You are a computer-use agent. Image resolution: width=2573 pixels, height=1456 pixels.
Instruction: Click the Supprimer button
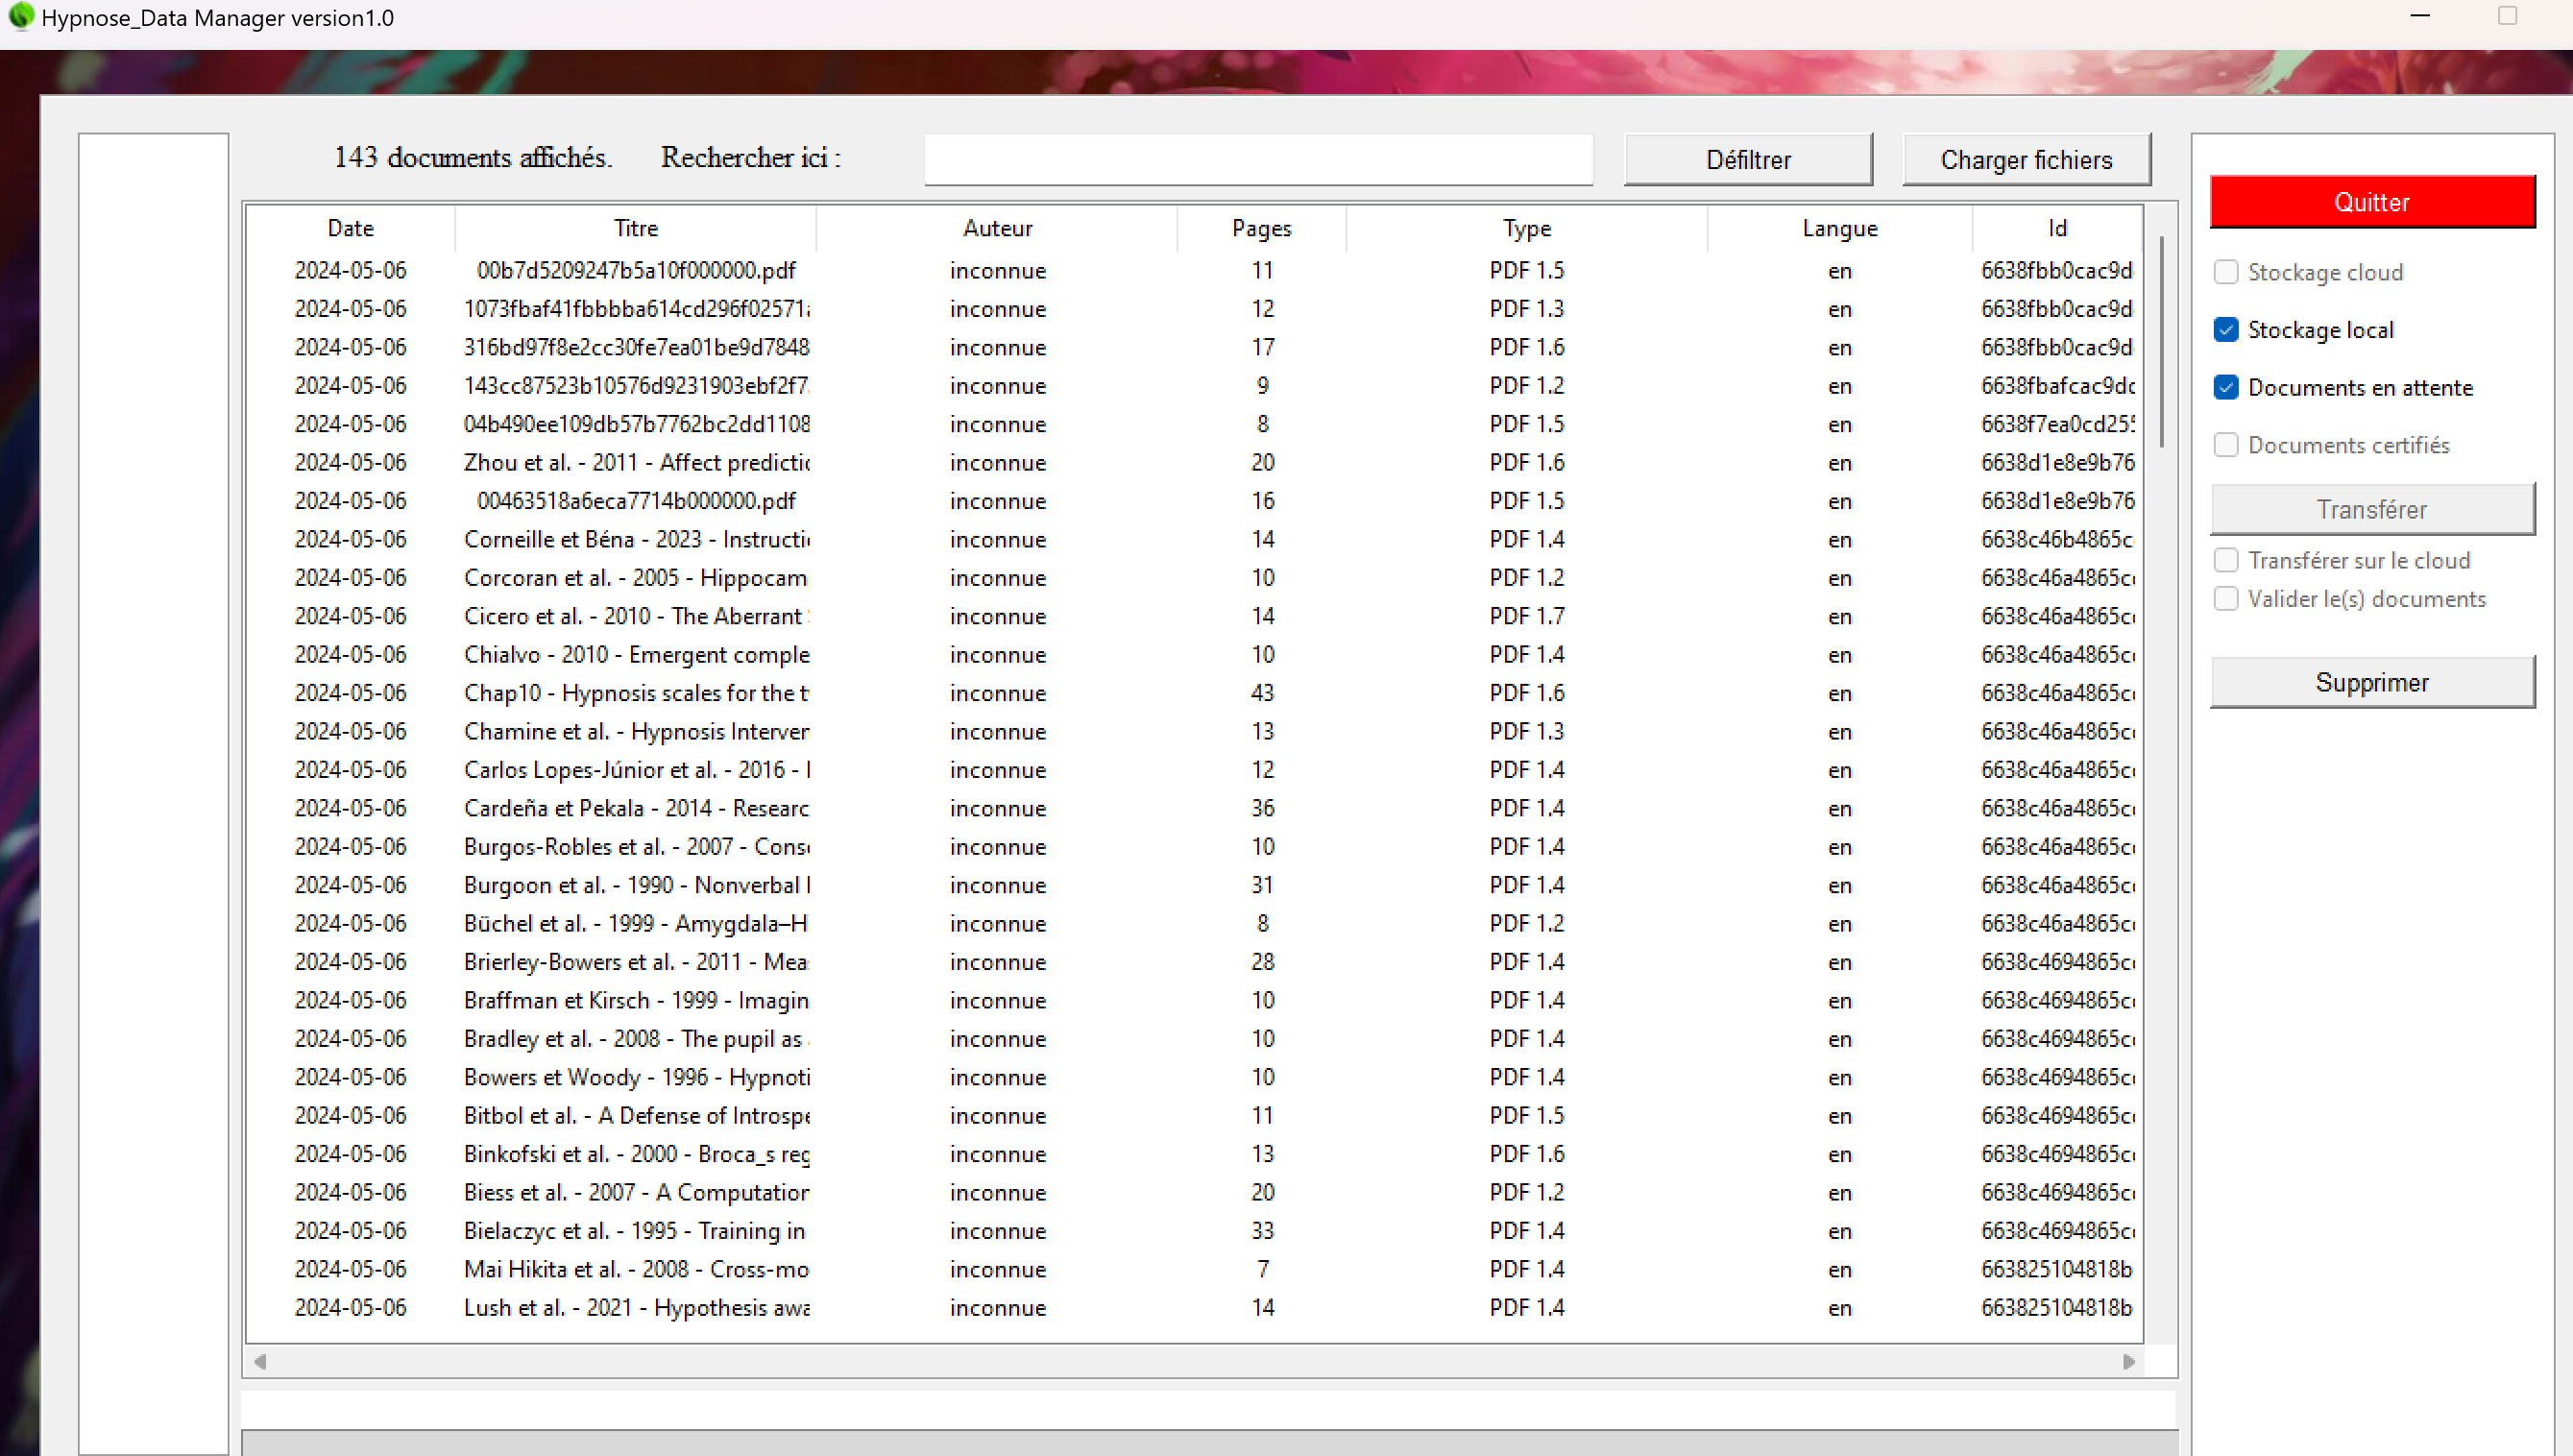pos(2372,682)
